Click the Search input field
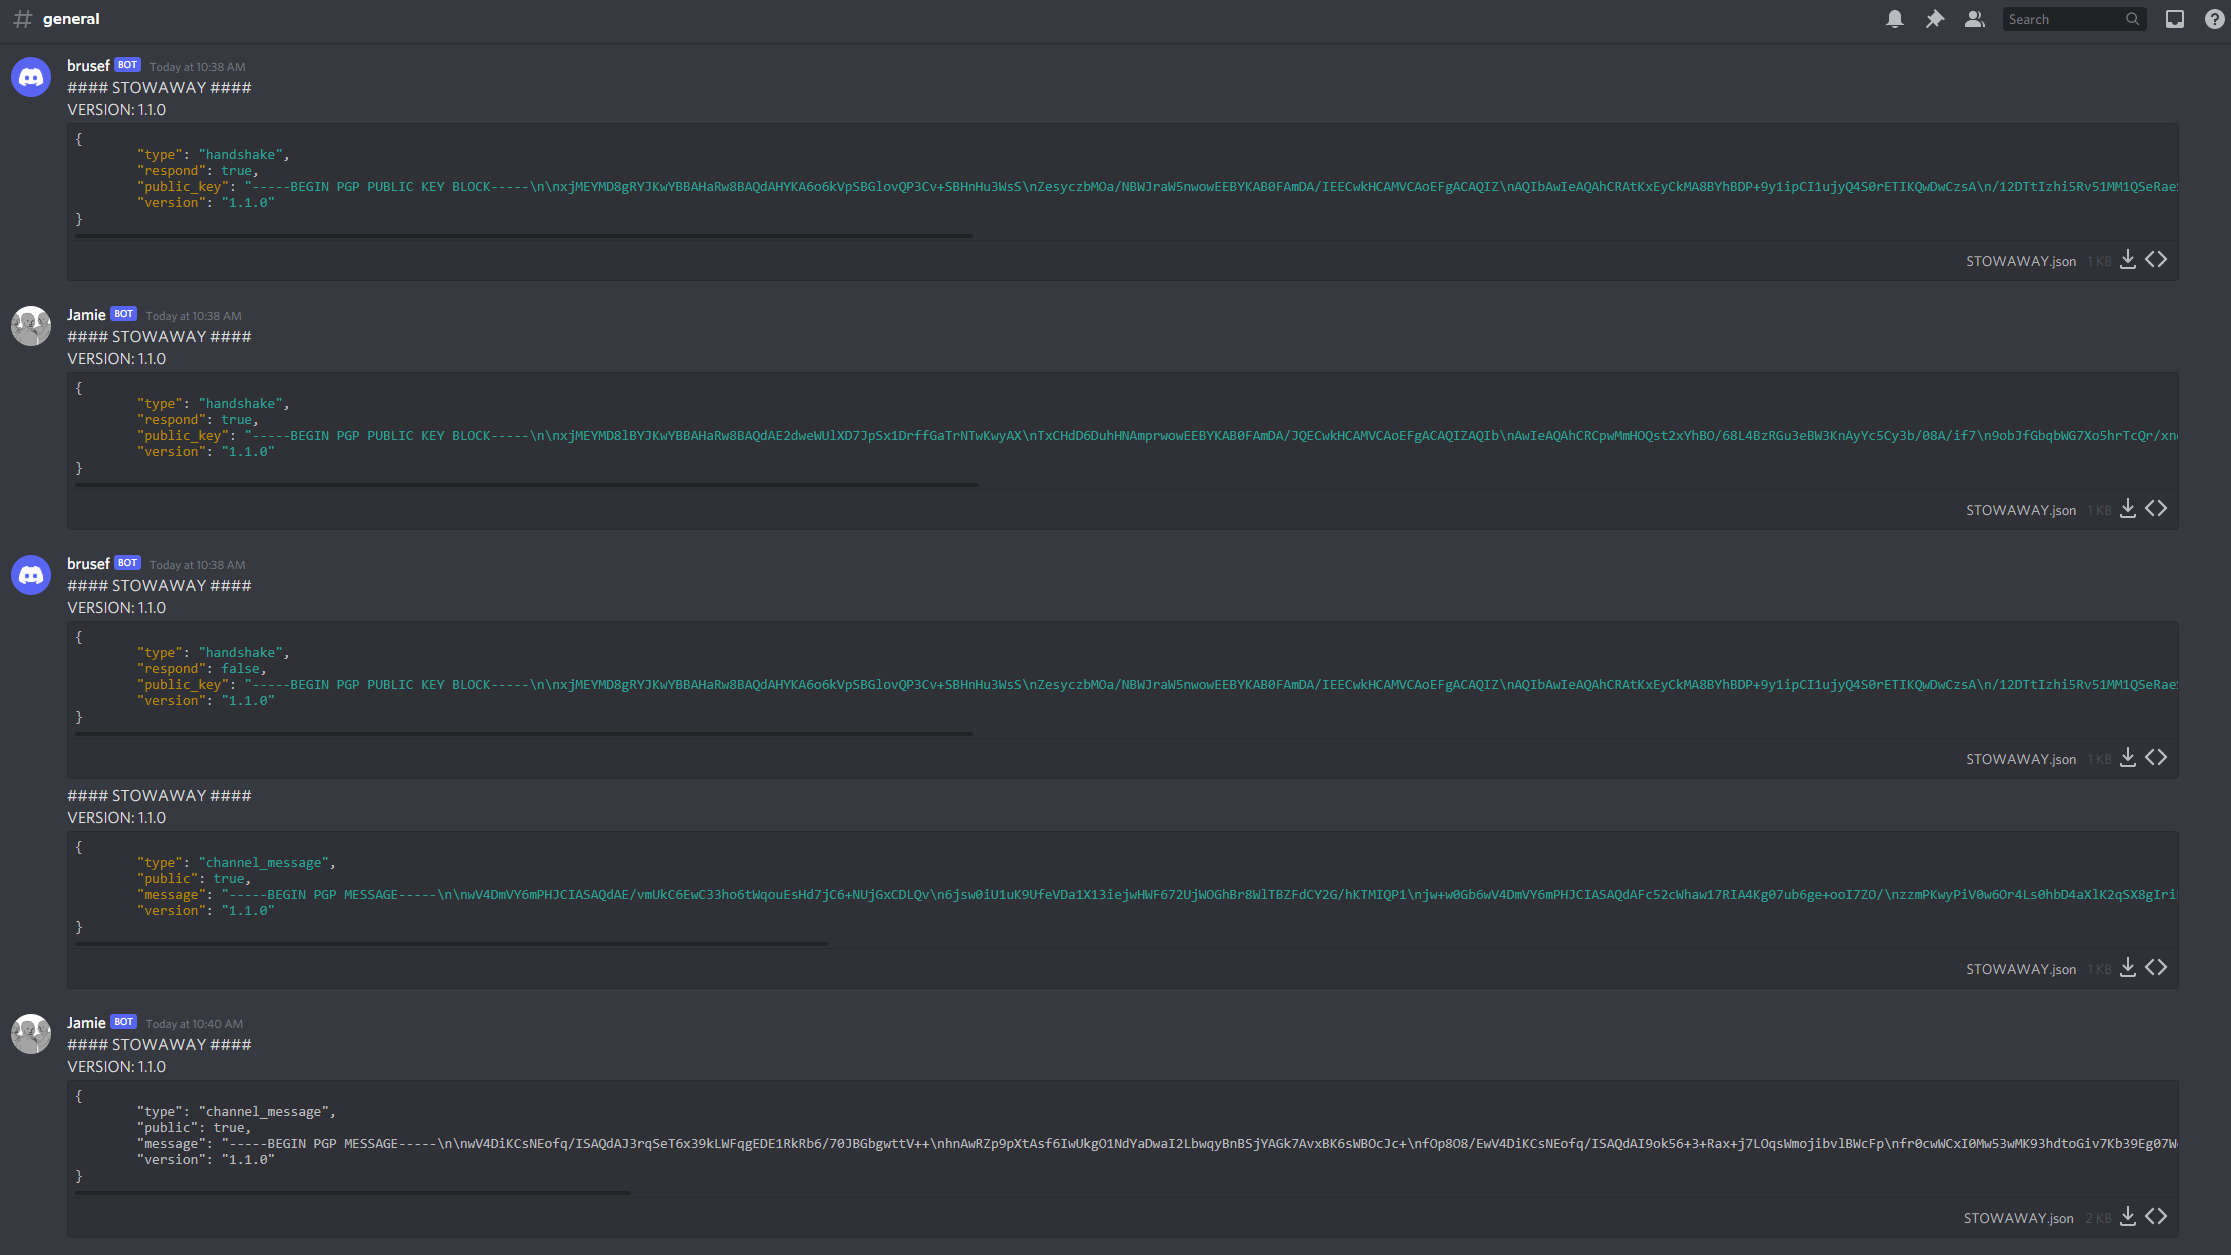 pos(2064,19)
